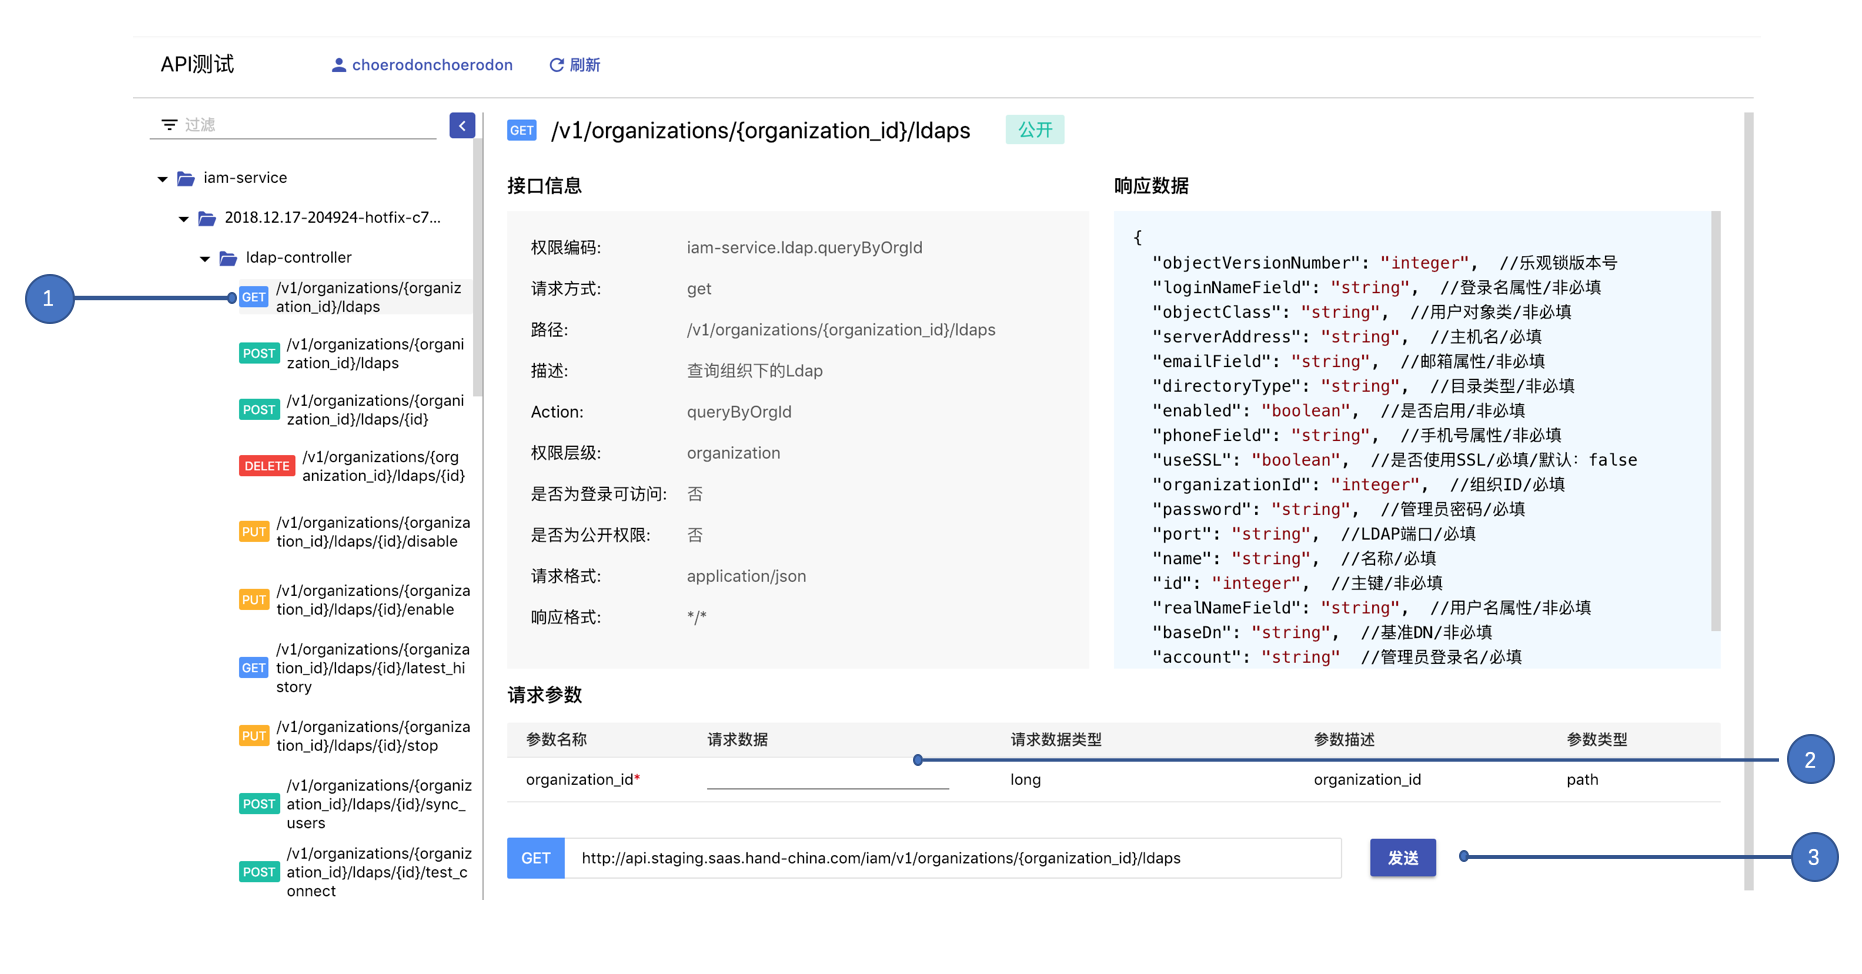This screenshot has width=1862, height=974.
Task: Collapse the ldap-controller node arrow
Action: click(x=204, y=259)
